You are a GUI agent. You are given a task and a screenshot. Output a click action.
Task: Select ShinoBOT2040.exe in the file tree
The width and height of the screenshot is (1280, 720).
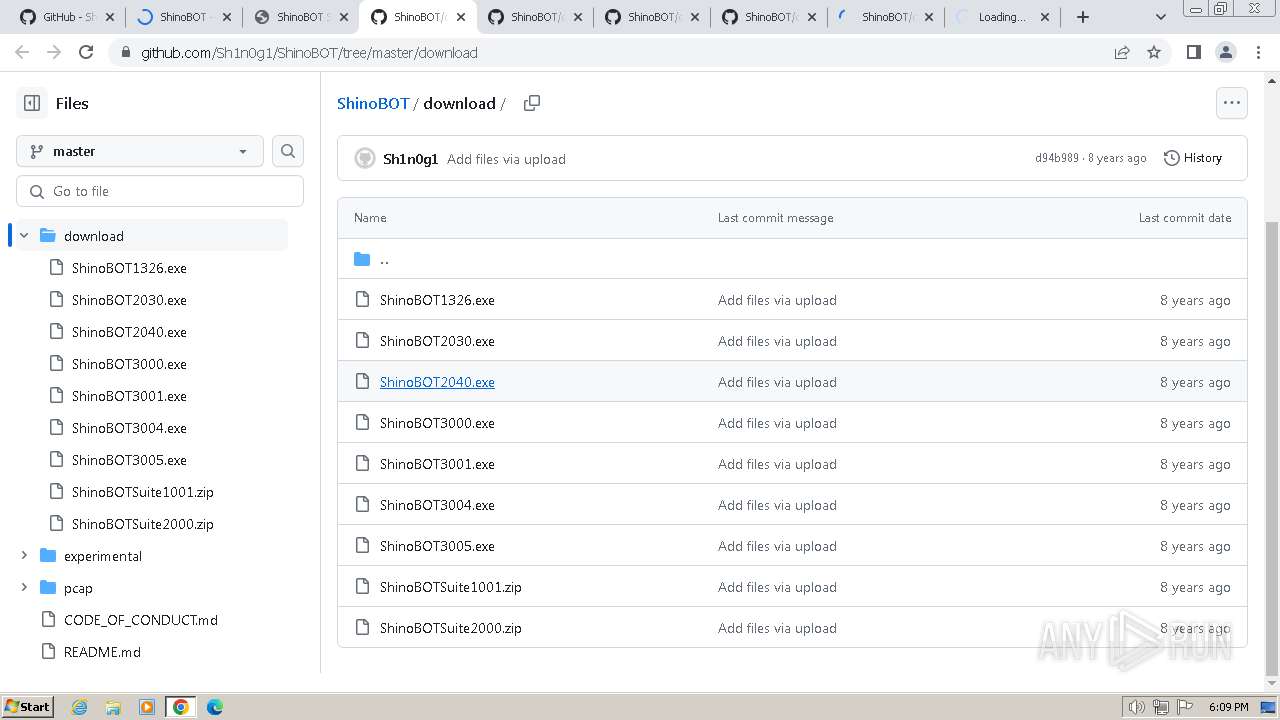point(129,332)
